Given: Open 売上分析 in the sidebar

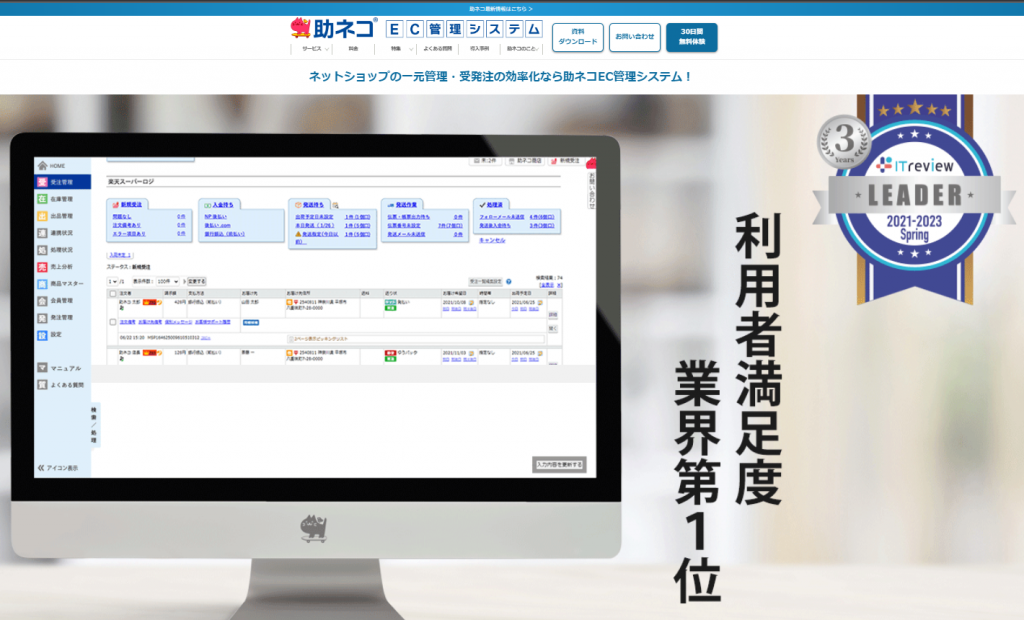Looking at the screenshot, I should [61, 267].
